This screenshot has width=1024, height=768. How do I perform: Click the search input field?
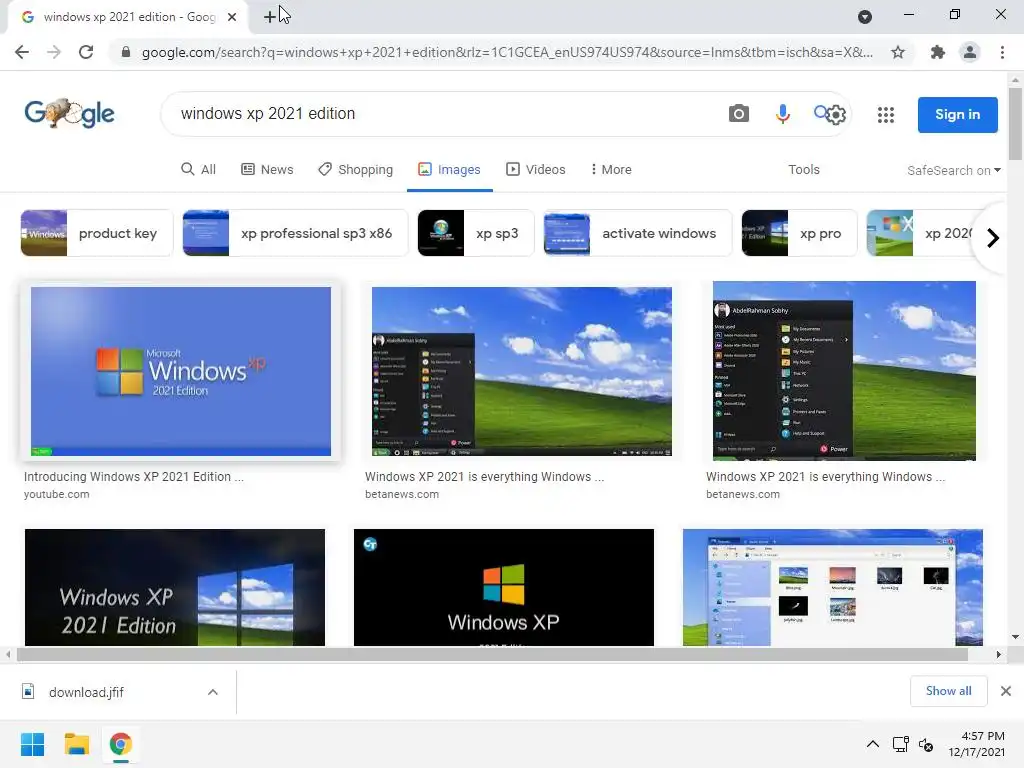[444, 114]
